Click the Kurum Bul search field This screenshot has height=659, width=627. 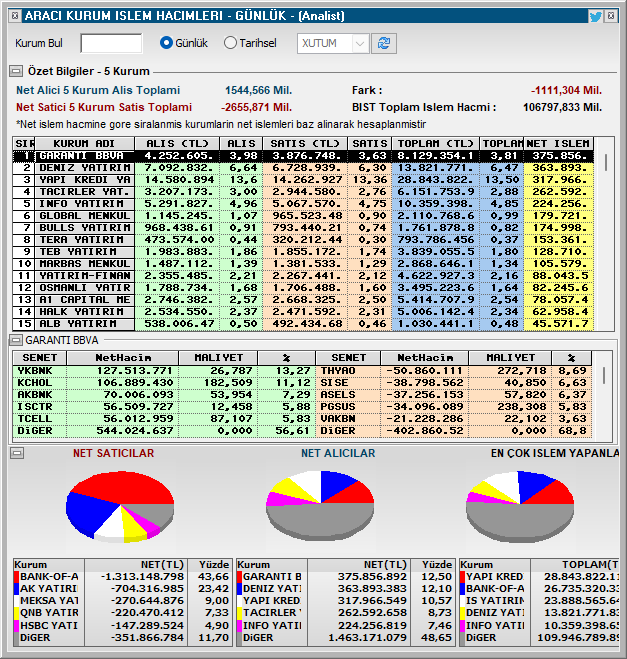pyautogui.click(x=111, y=43)
